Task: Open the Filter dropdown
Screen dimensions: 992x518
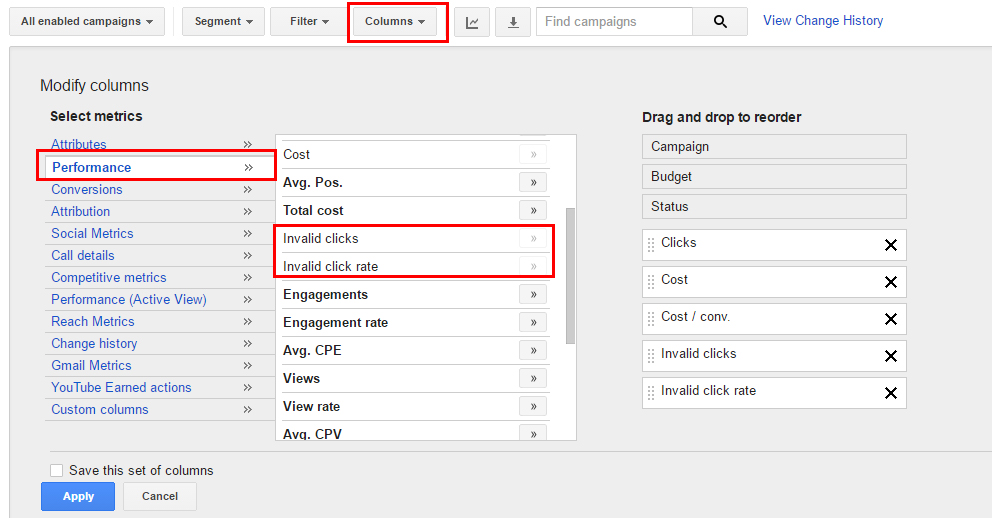Action: [x=309, y=22]
